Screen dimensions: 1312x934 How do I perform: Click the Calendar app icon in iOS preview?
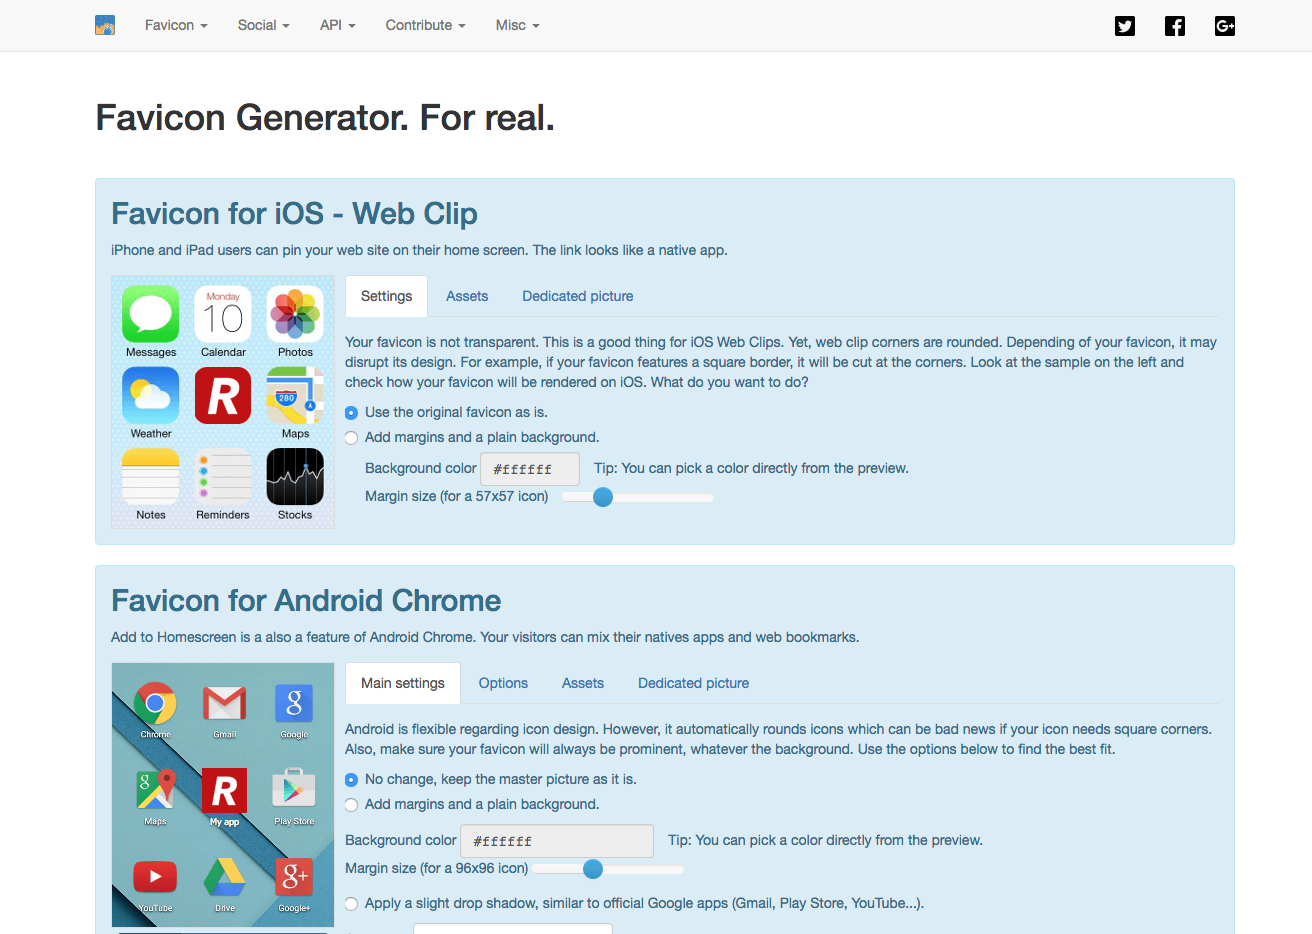pos(223,314)
